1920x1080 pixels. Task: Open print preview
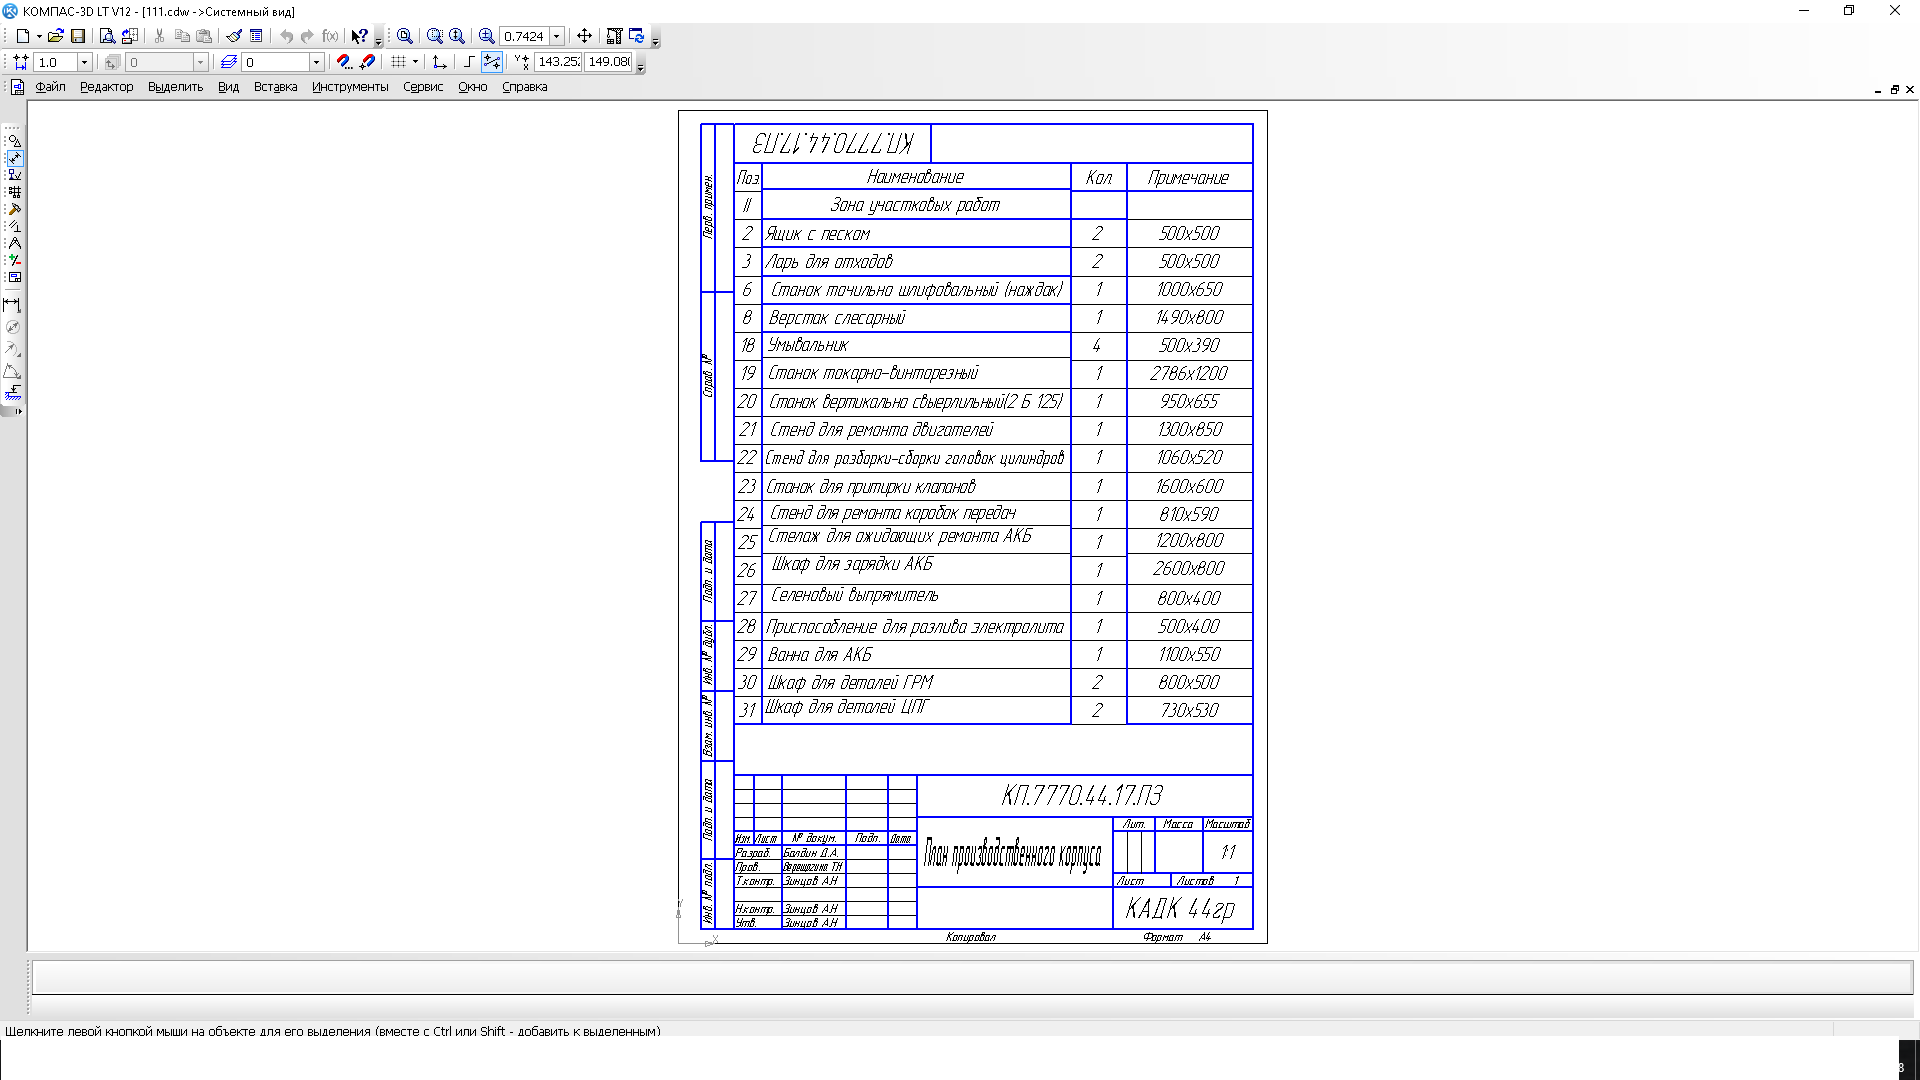107,36
